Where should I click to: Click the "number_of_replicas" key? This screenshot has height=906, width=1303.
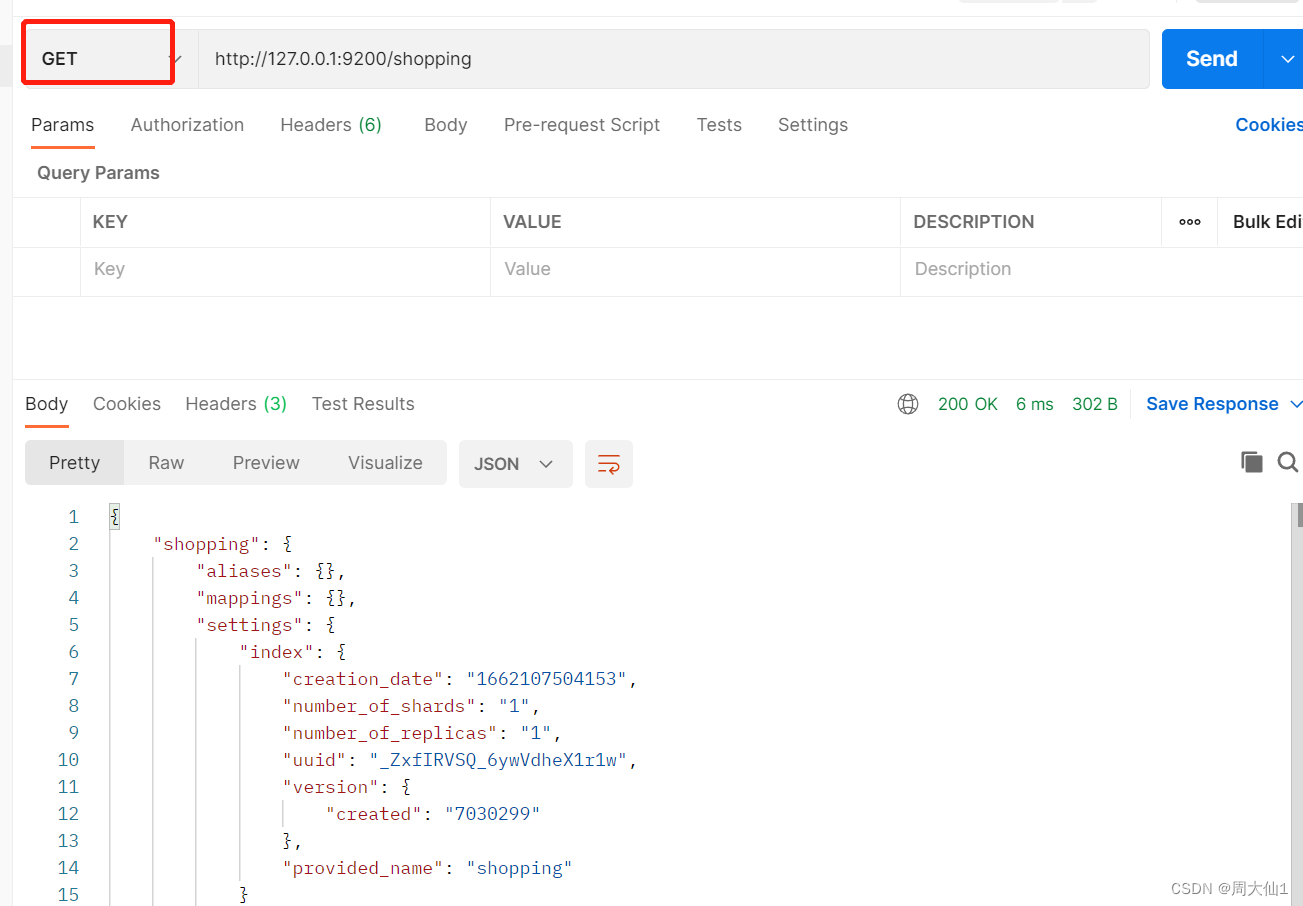pyautogui.click(x=390, y=733)
